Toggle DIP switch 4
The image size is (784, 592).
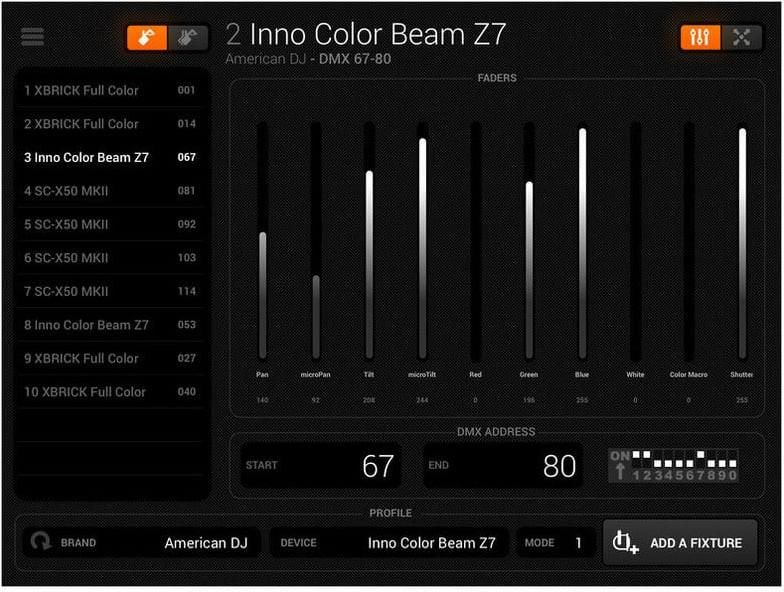tap(668, 460)
